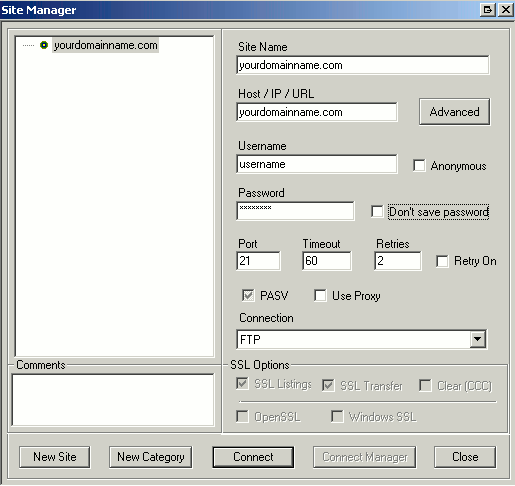The height and width of the screenshot is (486, 515).
Task: Click the Username input field
Action: (317, 164)
